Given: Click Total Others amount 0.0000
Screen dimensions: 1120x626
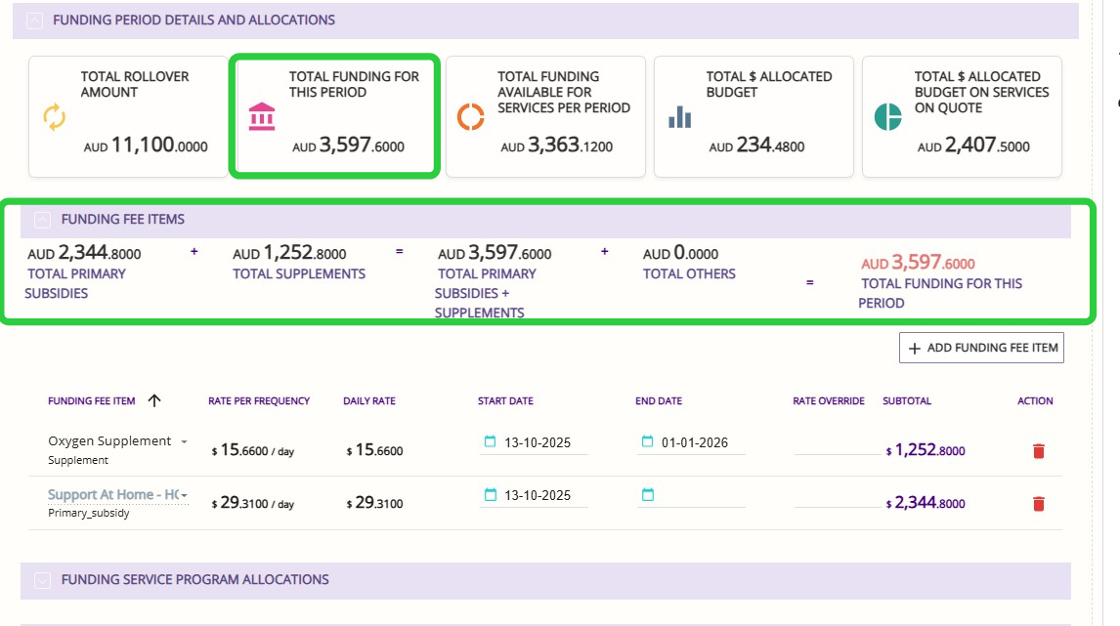Looking at the screenshot, I should pyautogui.click(x=681, y=253).
